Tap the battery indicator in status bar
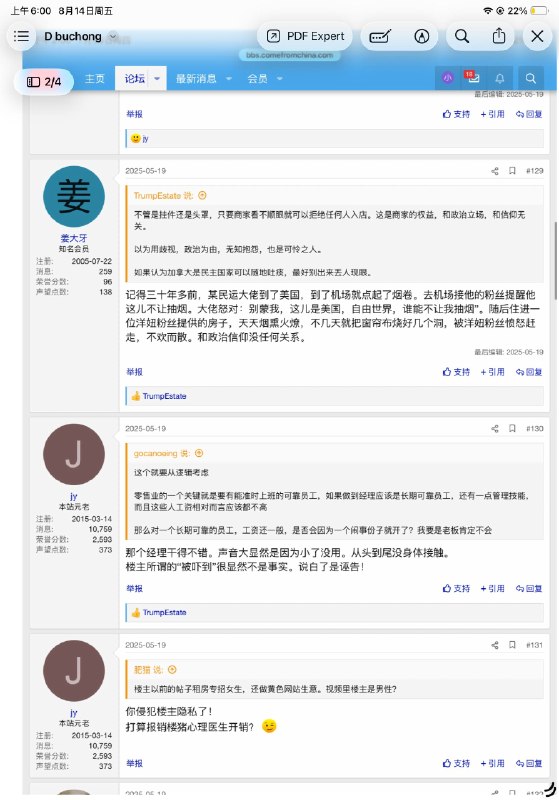 [x=538, y=11]
